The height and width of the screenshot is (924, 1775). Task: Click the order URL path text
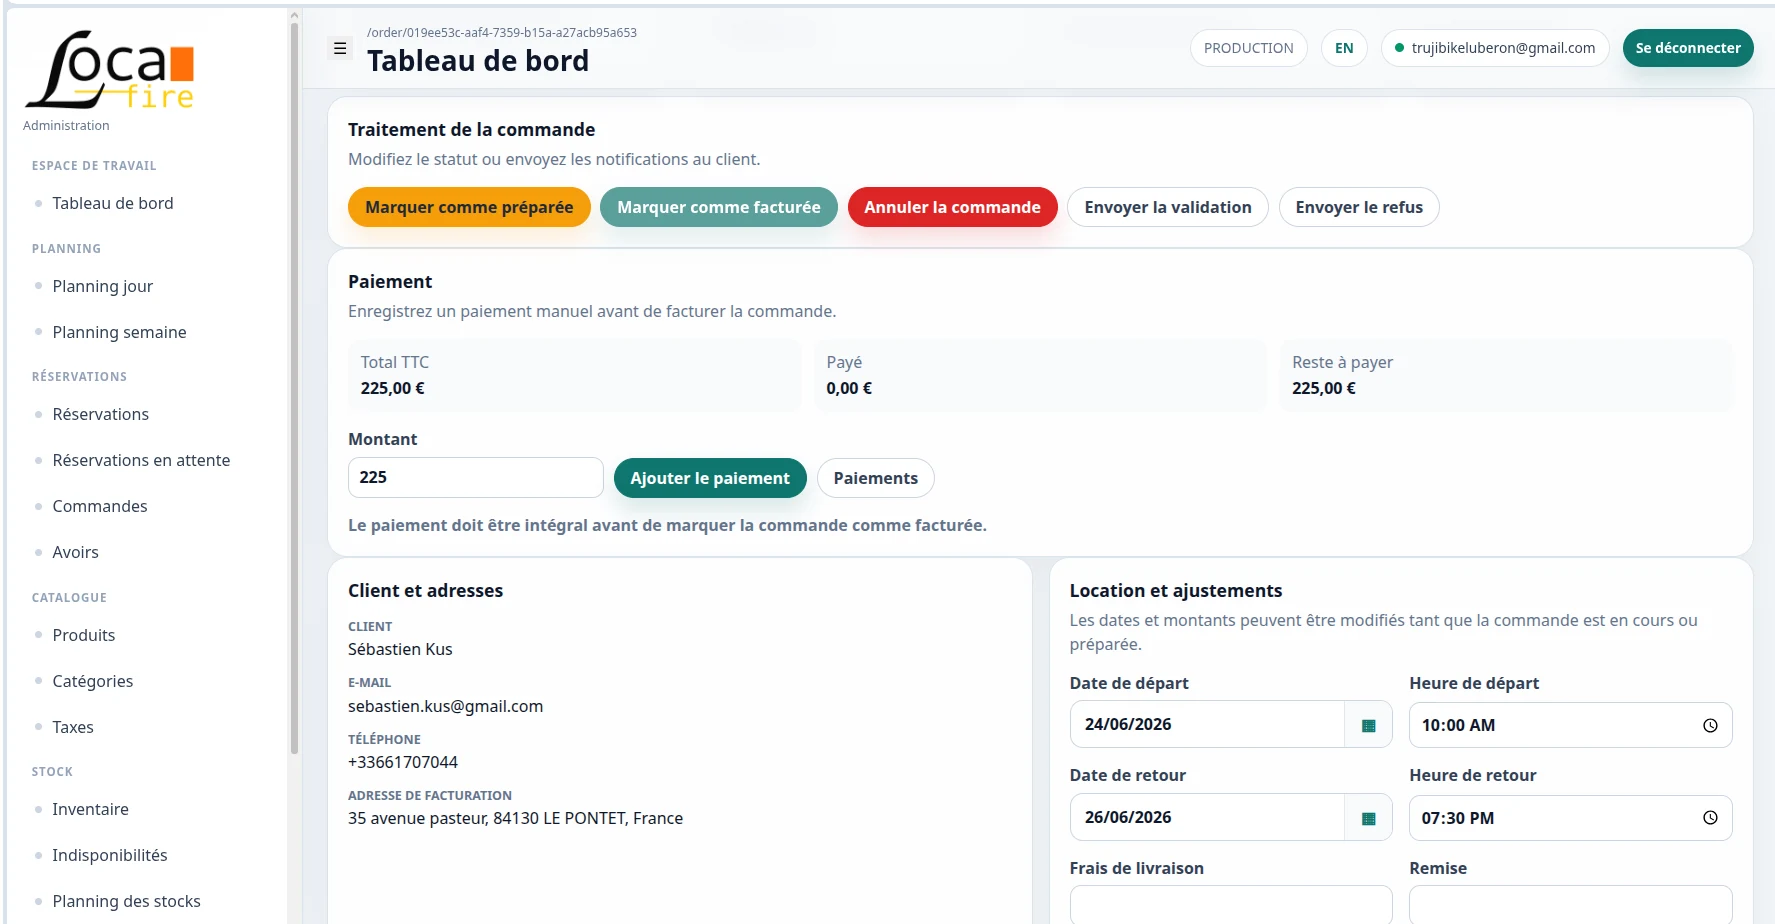(x=502, y=32)
